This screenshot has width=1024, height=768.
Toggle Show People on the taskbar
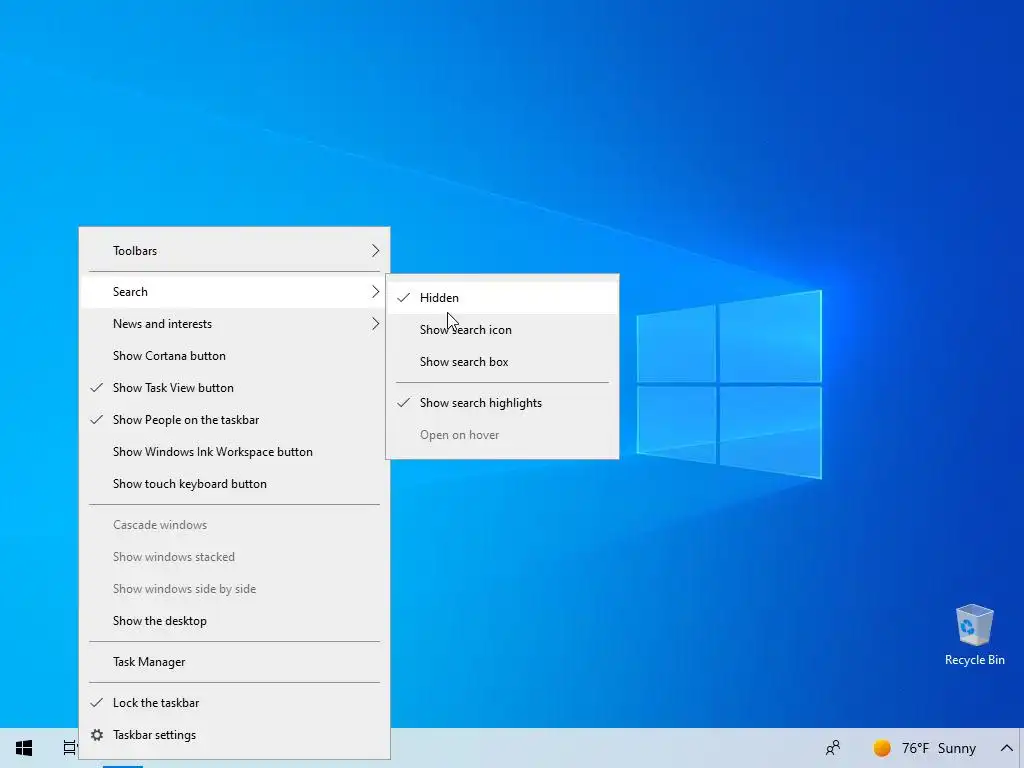(234, 420)
